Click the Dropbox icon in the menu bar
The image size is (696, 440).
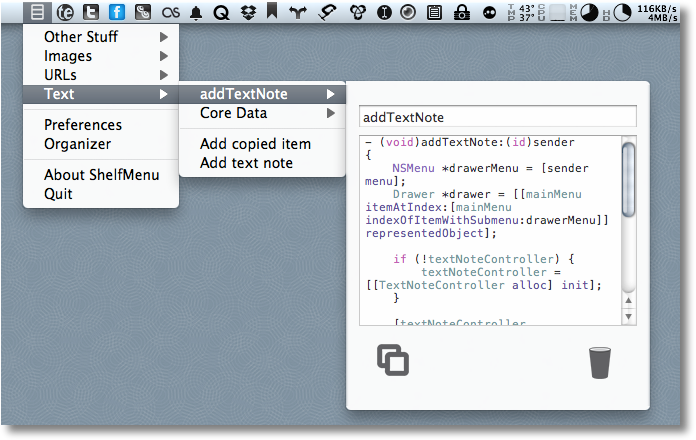[247, 12]
